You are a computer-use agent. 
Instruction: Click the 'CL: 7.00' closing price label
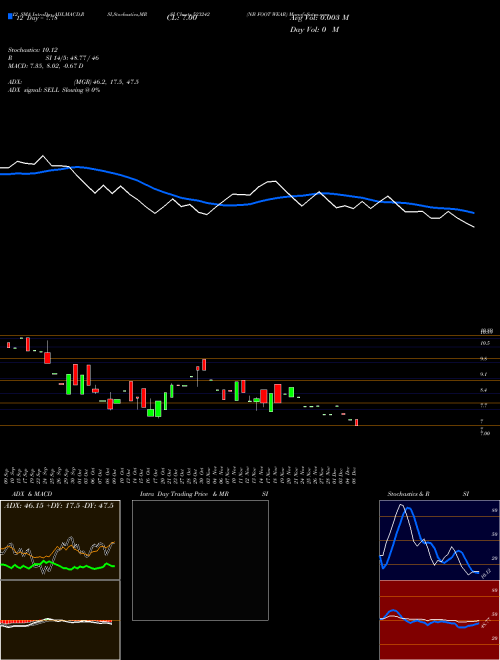pos(182,18)
